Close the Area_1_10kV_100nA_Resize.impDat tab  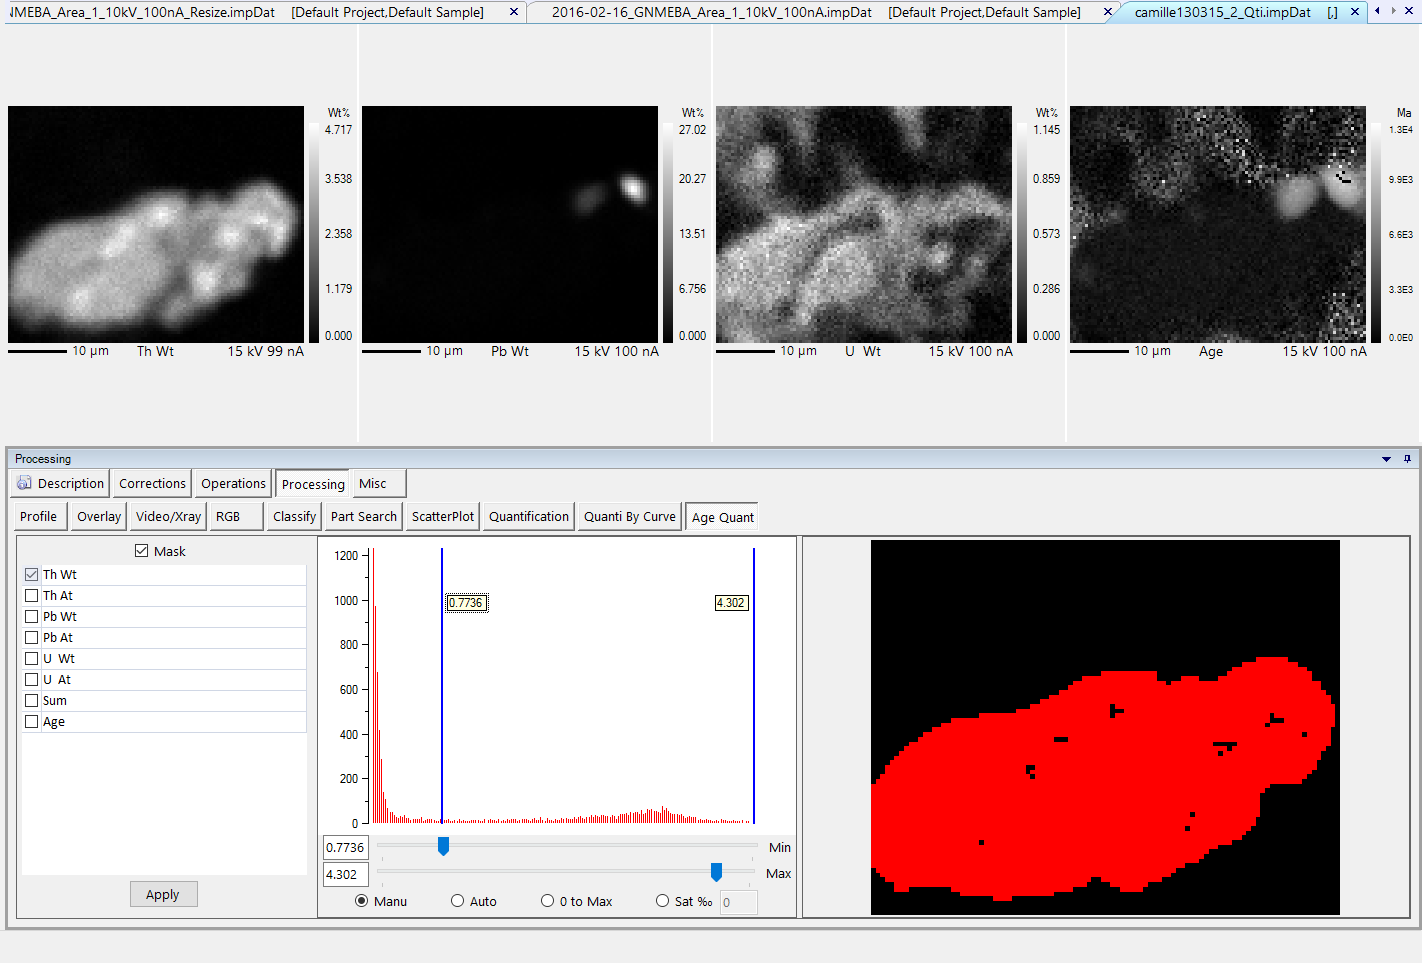pyautogui.click(x=514, y=12)
